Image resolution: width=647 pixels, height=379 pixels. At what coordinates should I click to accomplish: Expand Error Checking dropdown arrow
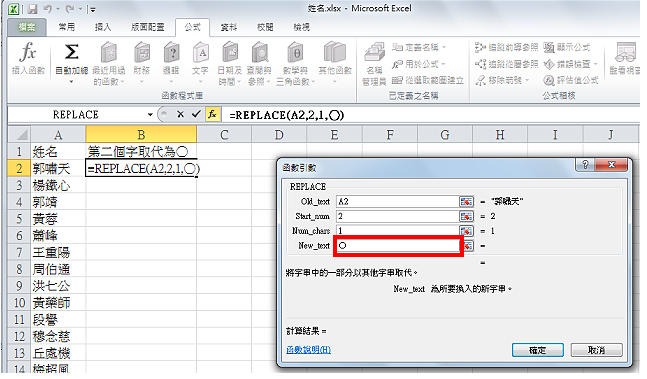[595, 64]
